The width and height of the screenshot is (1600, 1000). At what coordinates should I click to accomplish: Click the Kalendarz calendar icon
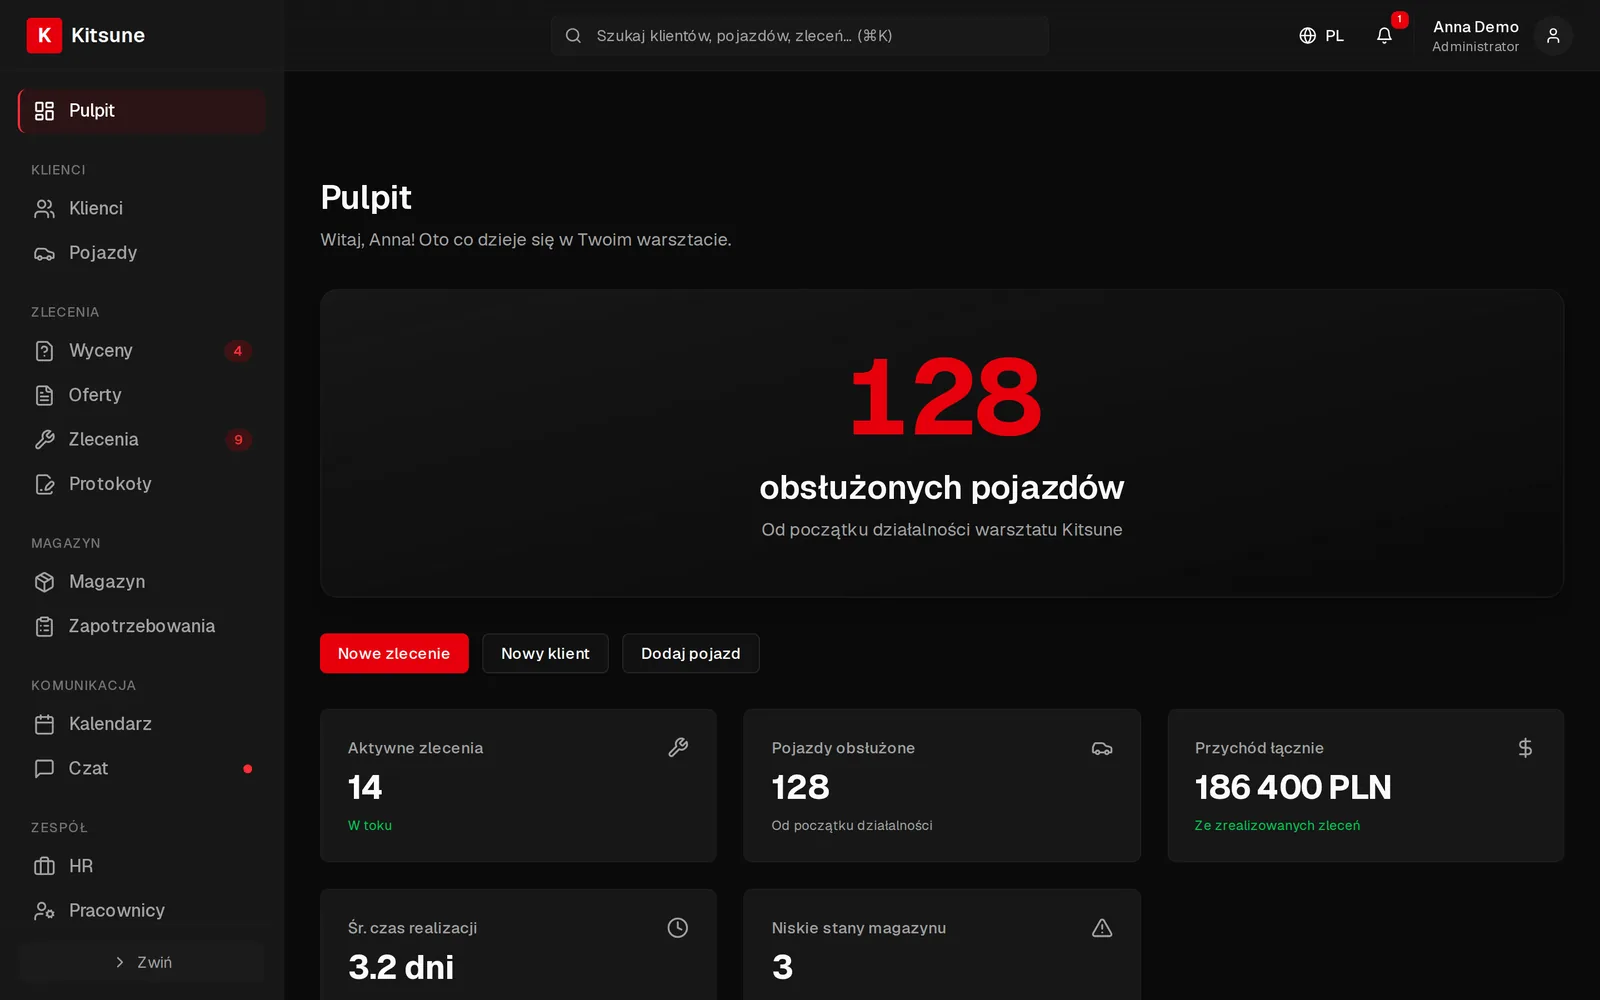coord(44,724)
